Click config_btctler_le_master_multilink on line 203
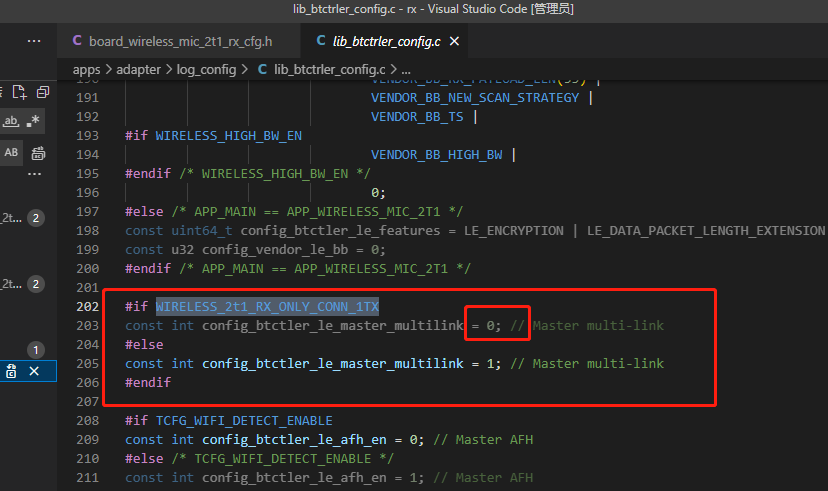828x491 pixels. point(333,326)
